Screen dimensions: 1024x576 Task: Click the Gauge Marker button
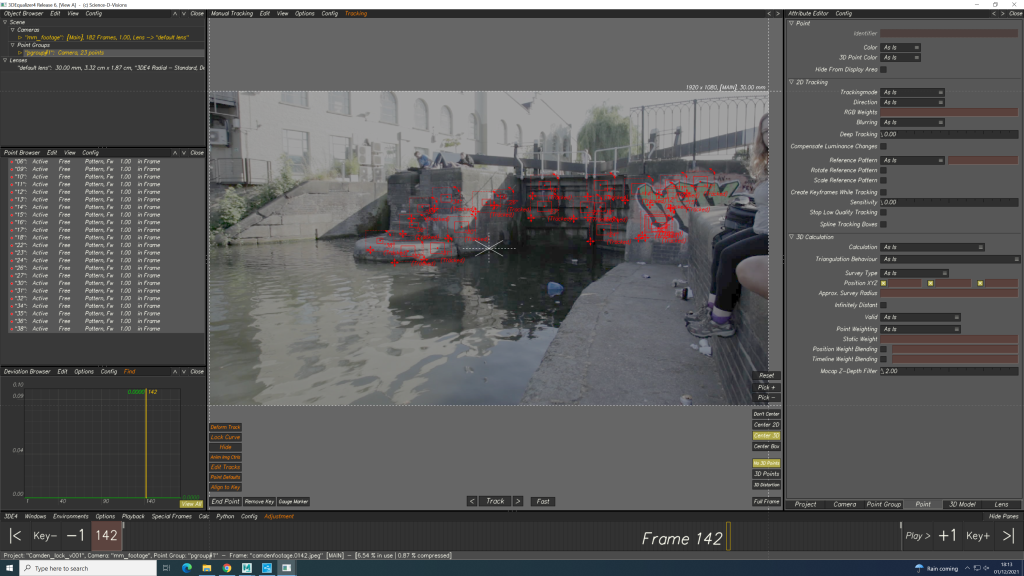pyautogui.click(x=293, y=502)
